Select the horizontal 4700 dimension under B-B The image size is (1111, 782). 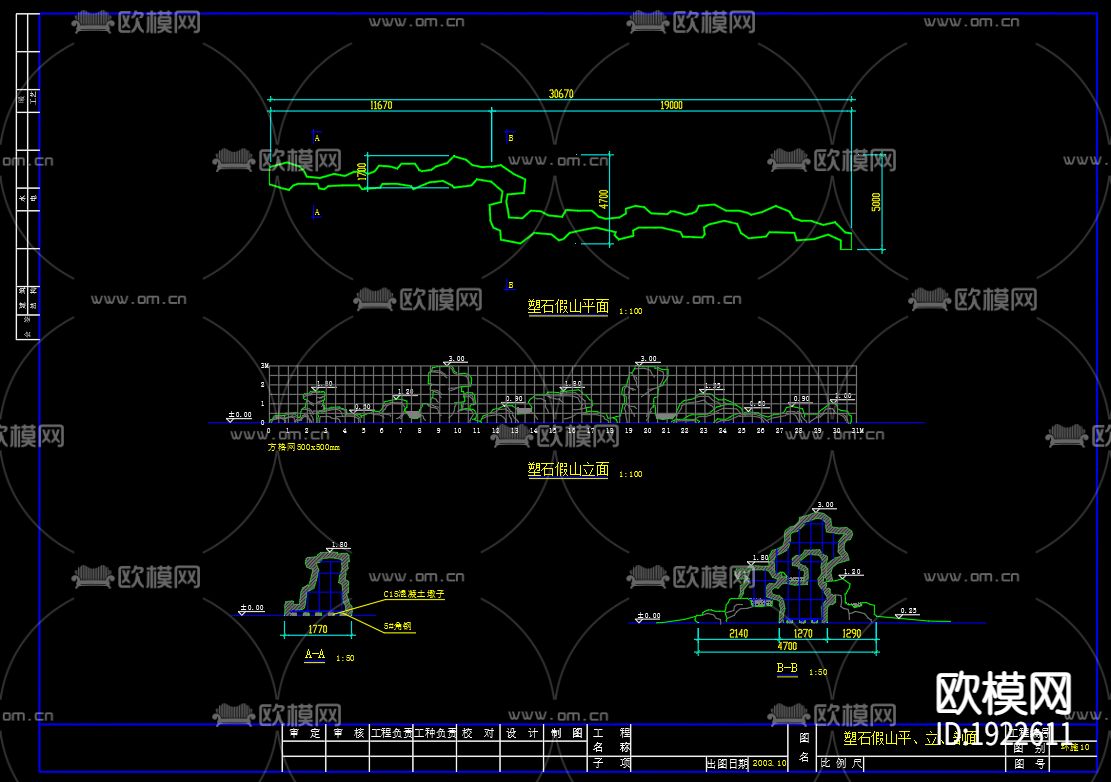[x=787, y=647]
